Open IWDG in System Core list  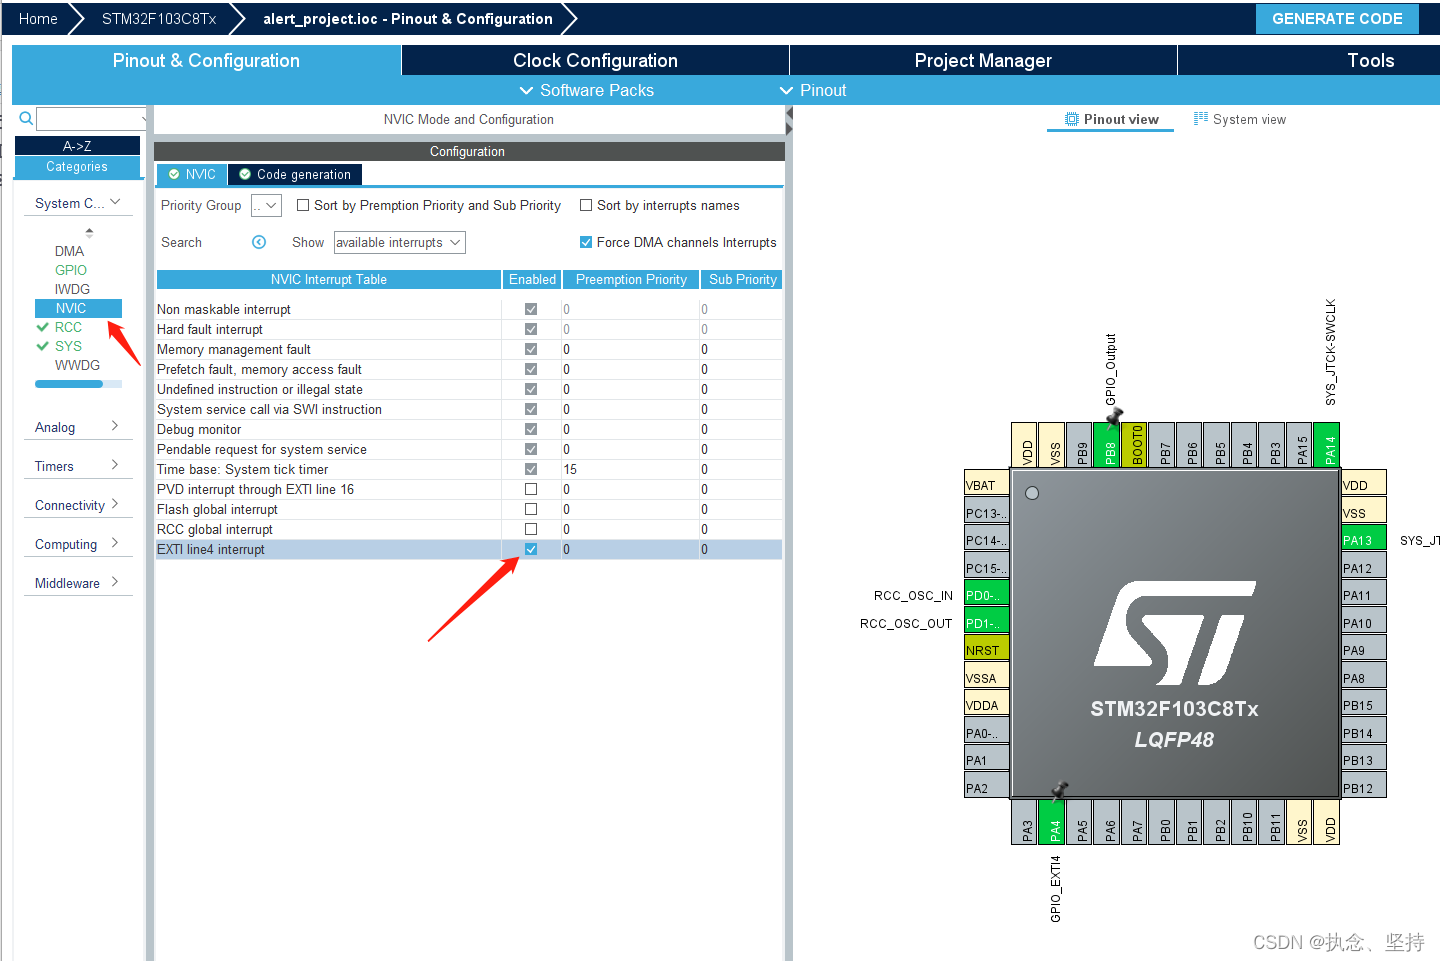[x=72, y=289]
